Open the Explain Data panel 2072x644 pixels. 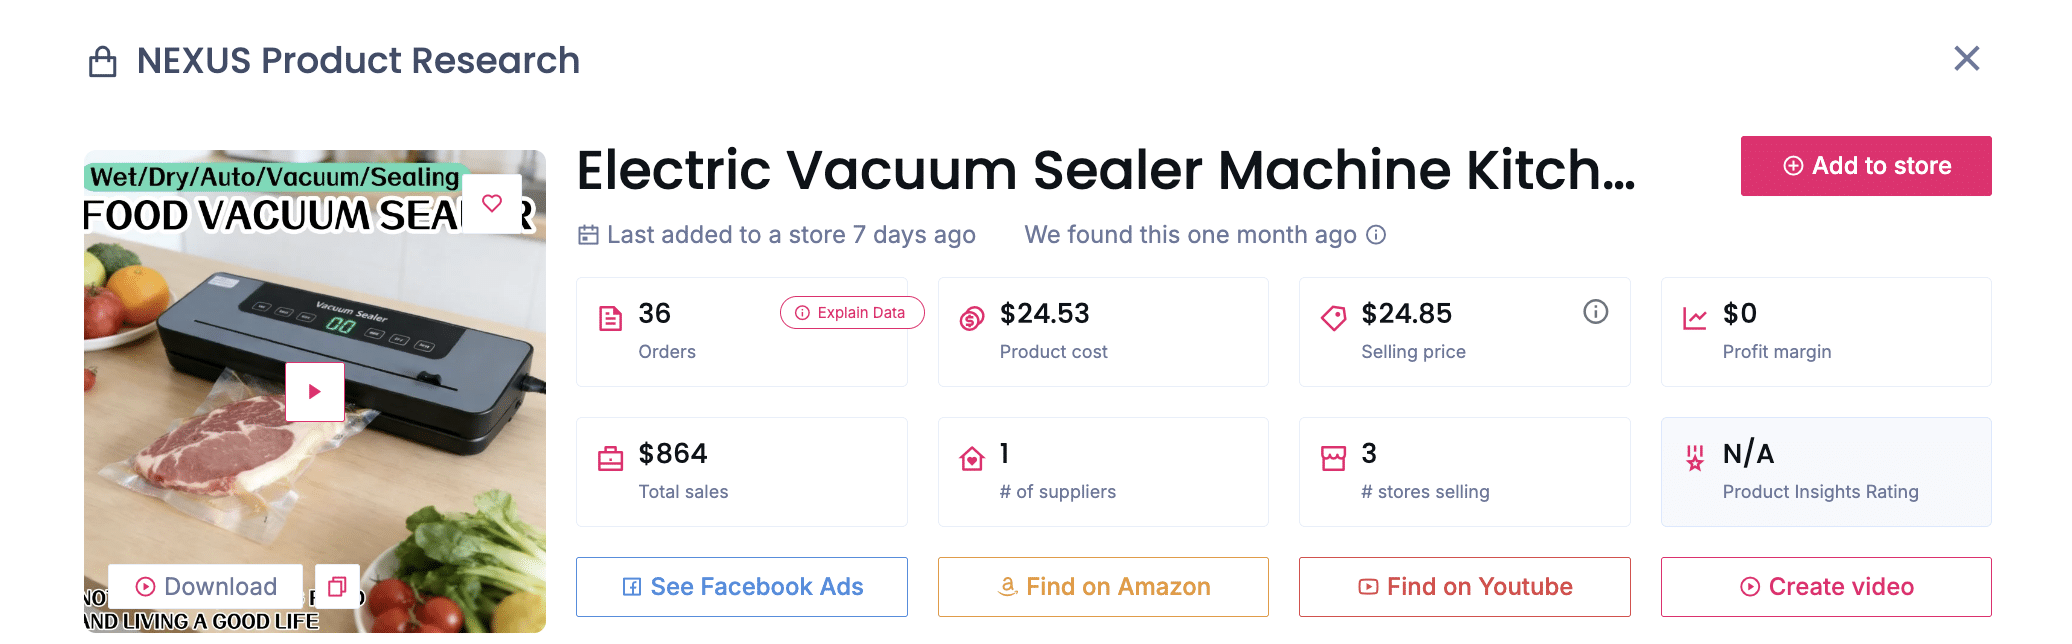tap(851, 312)
